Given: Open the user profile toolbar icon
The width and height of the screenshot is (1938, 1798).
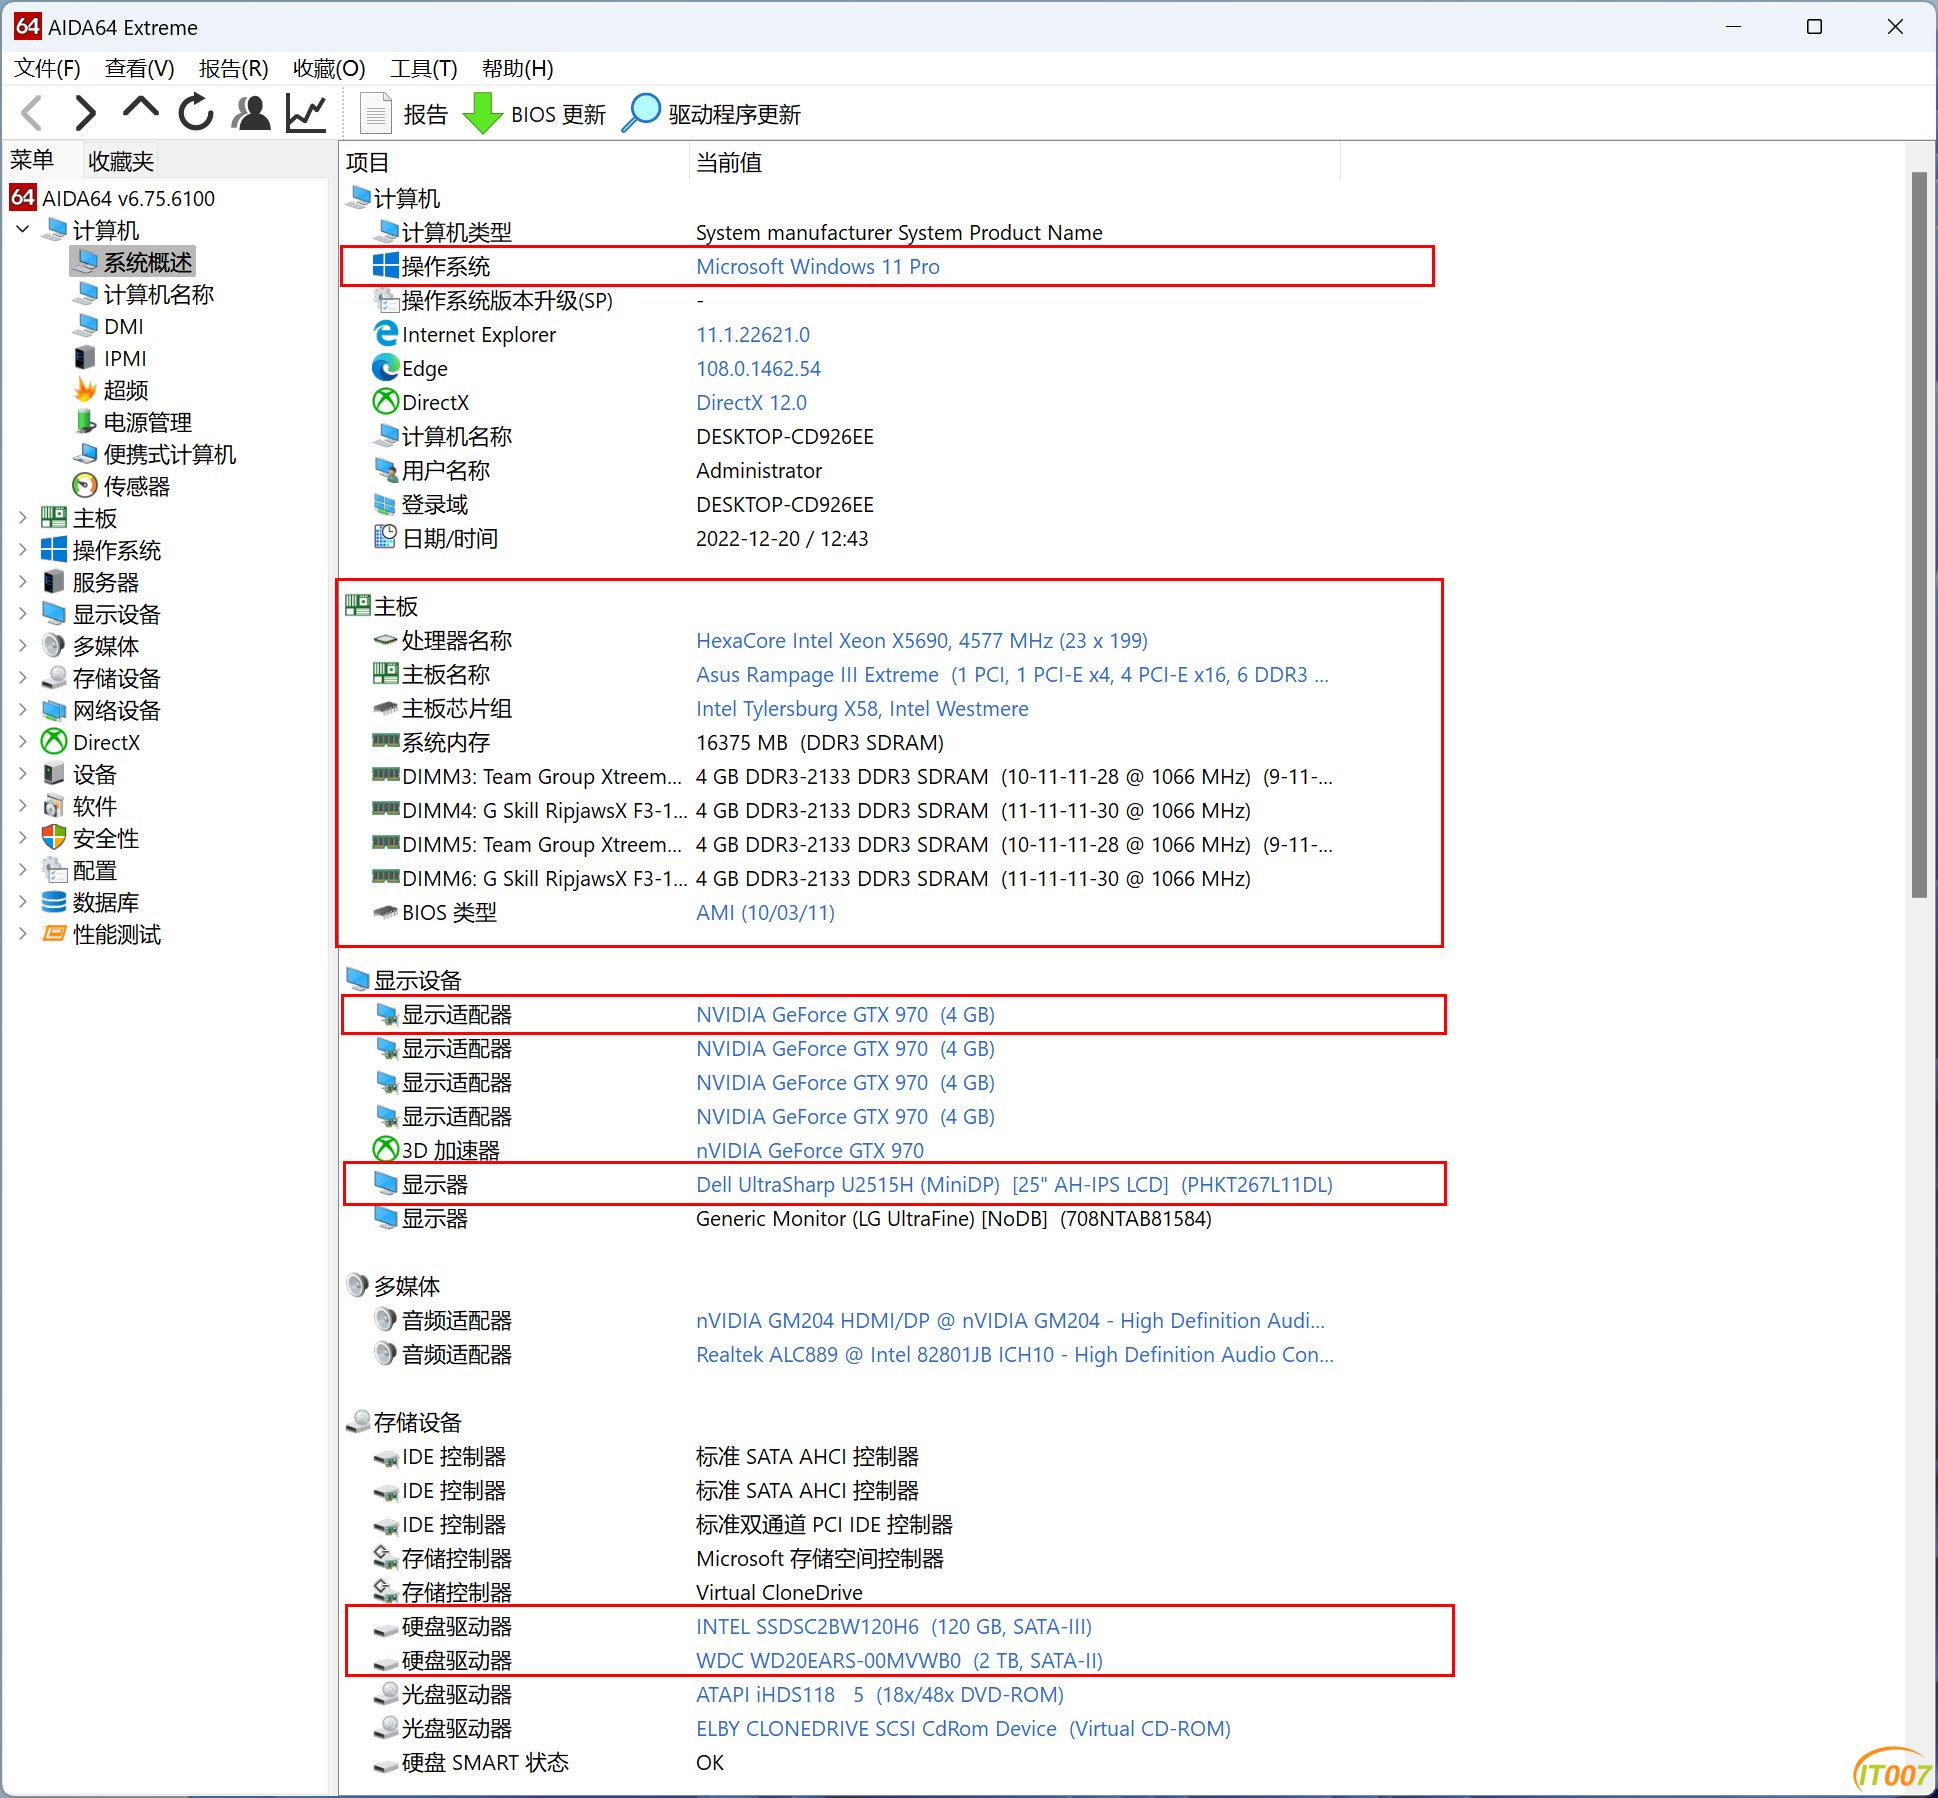Looking at the screenshot, I should (x=251, y=113).
